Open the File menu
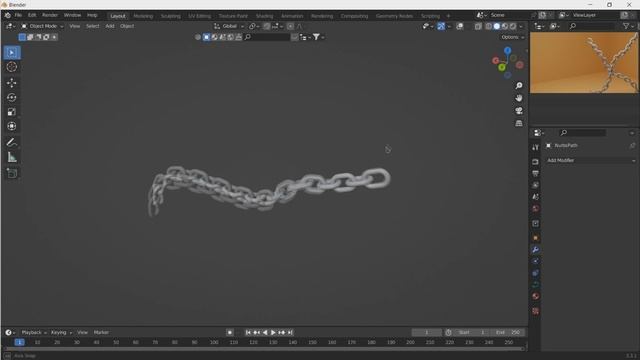Screen dimensions: 640x360 click(18, 15)
